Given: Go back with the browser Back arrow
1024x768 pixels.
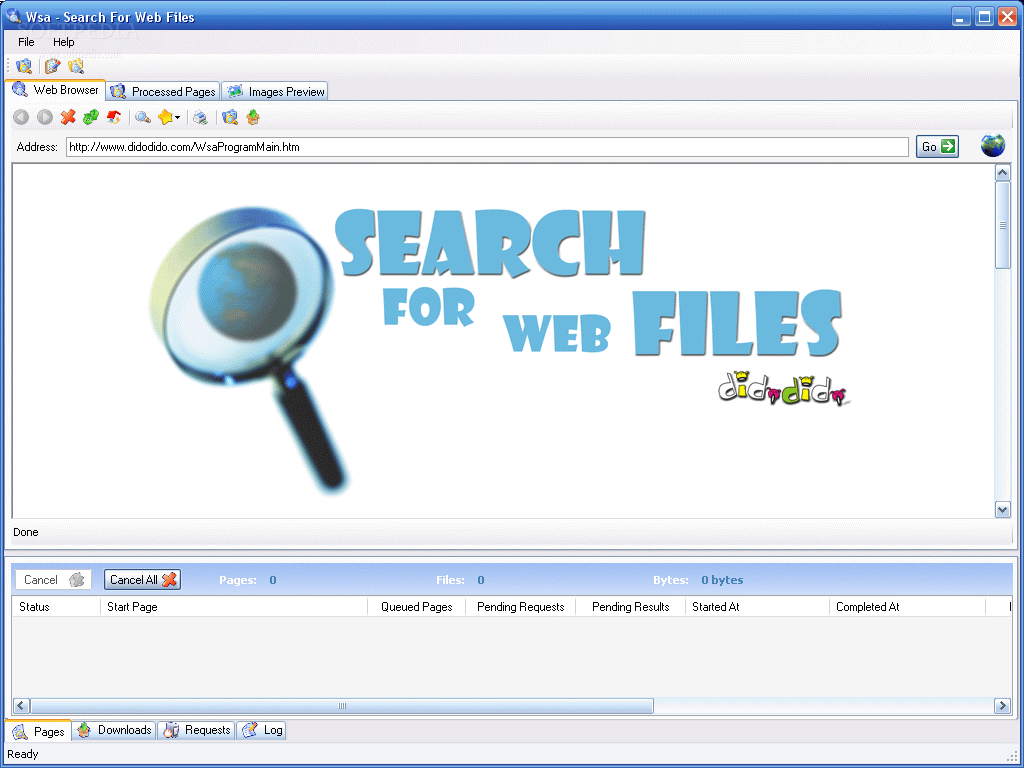Looking at the screenshot, I should click(x=21, y=118).
